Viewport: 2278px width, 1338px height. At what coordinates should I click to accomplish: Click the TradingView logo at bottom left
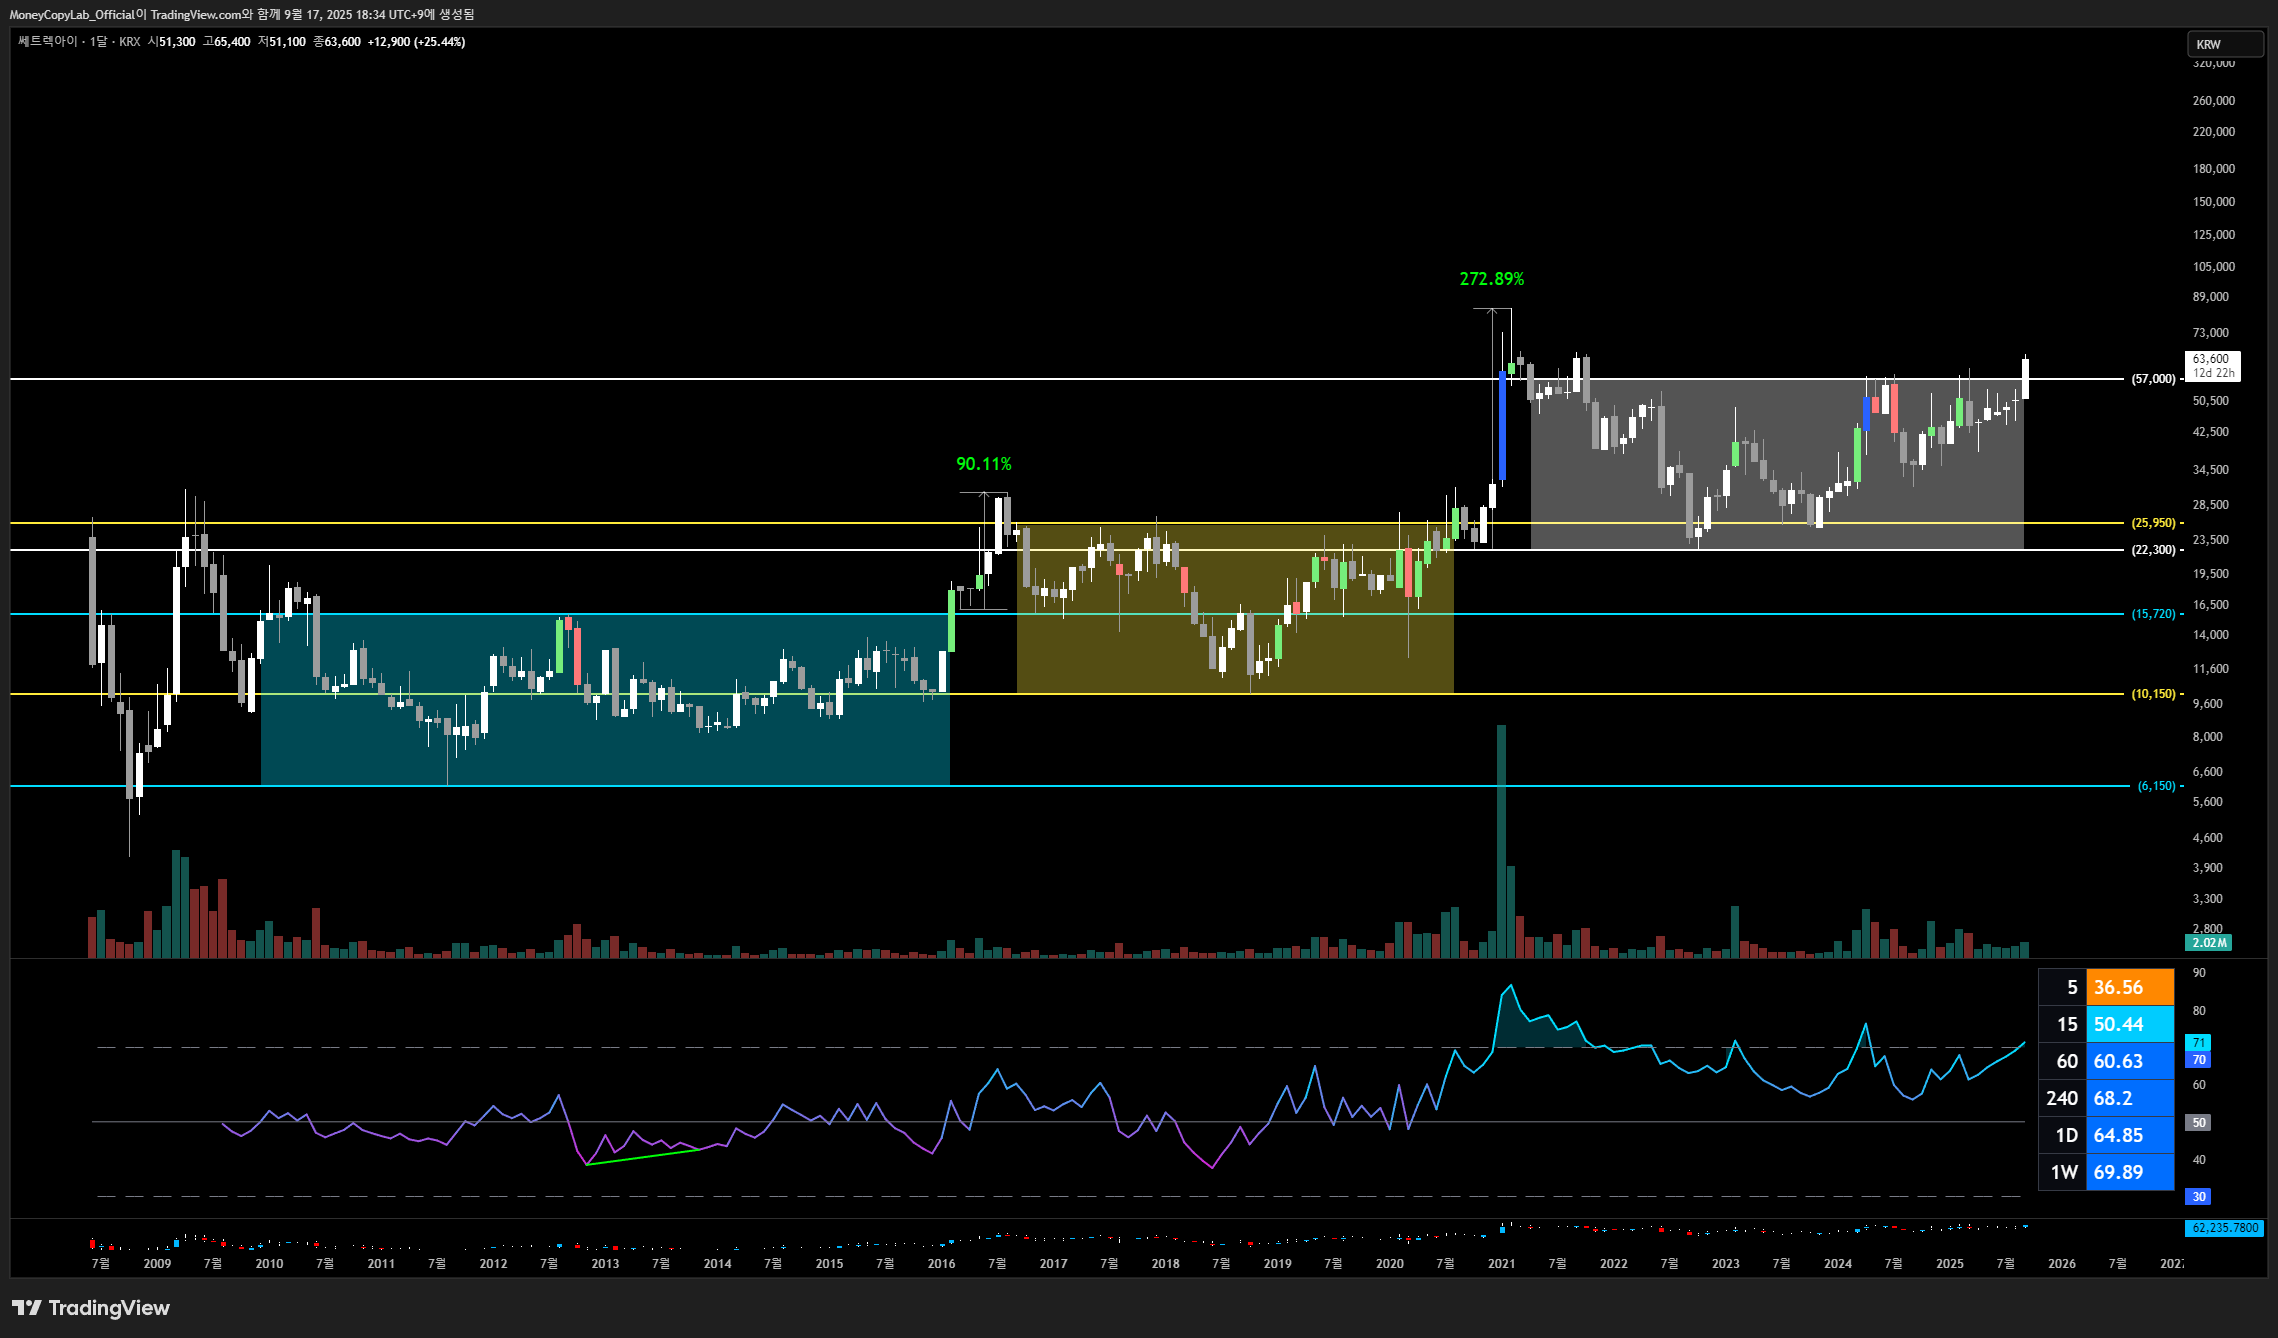coord(91,1308)
